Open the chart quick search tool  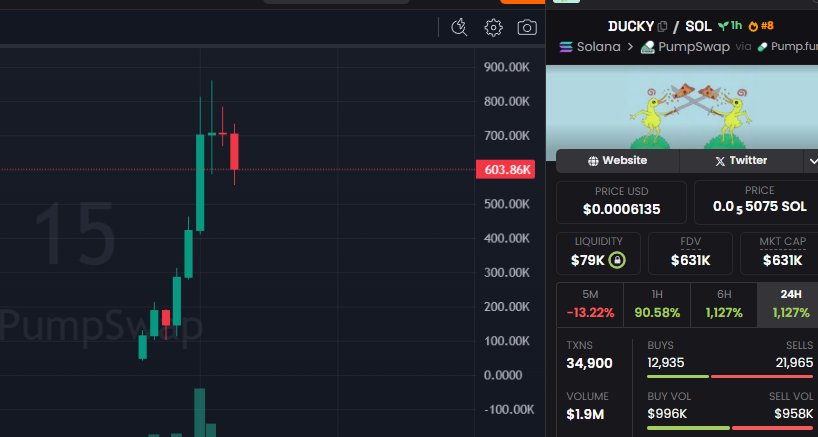click(459, 27)
